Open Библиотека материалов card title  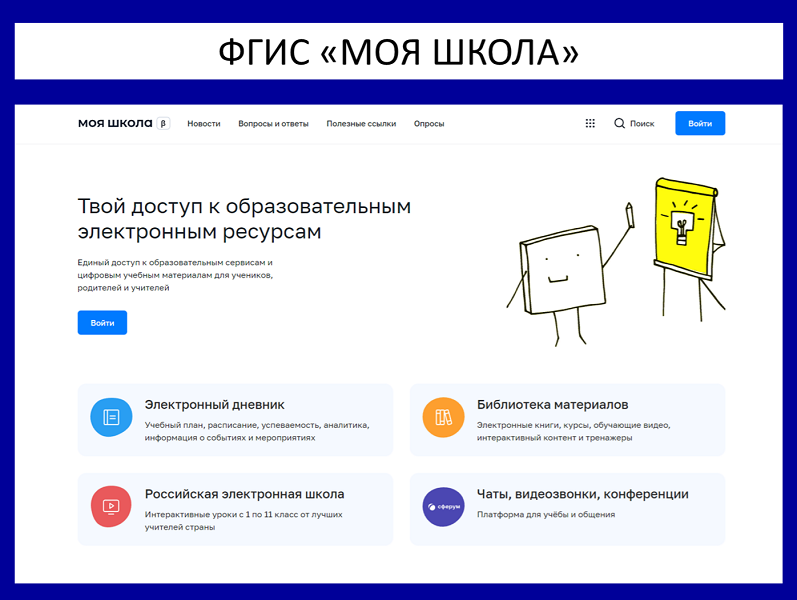[553, 405]
